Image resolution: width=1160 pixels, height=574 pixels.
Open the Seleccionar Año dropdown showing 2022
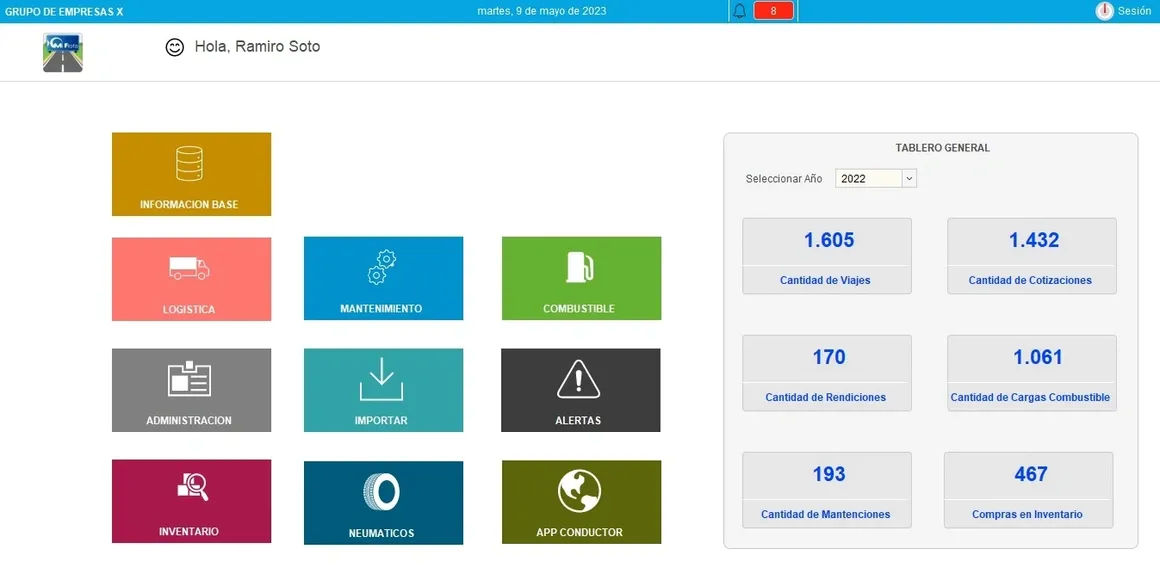876,178
